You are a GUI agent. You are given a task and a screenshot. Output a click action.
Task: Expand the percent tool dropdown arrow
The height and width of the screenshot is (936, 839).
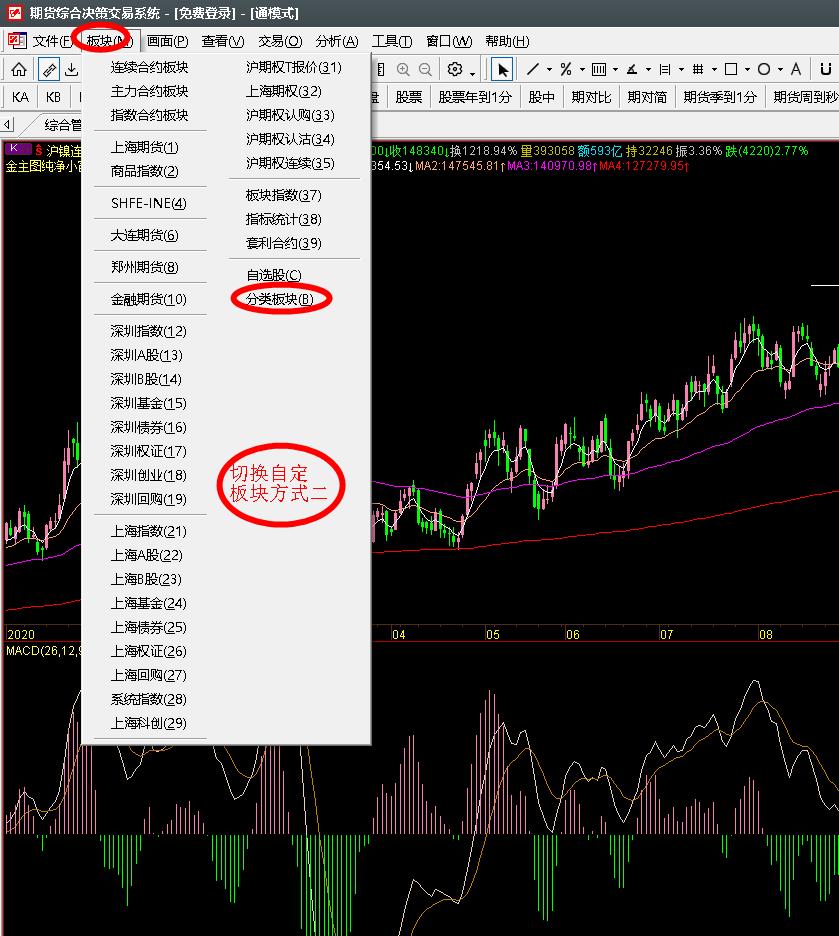click(582, 70)
